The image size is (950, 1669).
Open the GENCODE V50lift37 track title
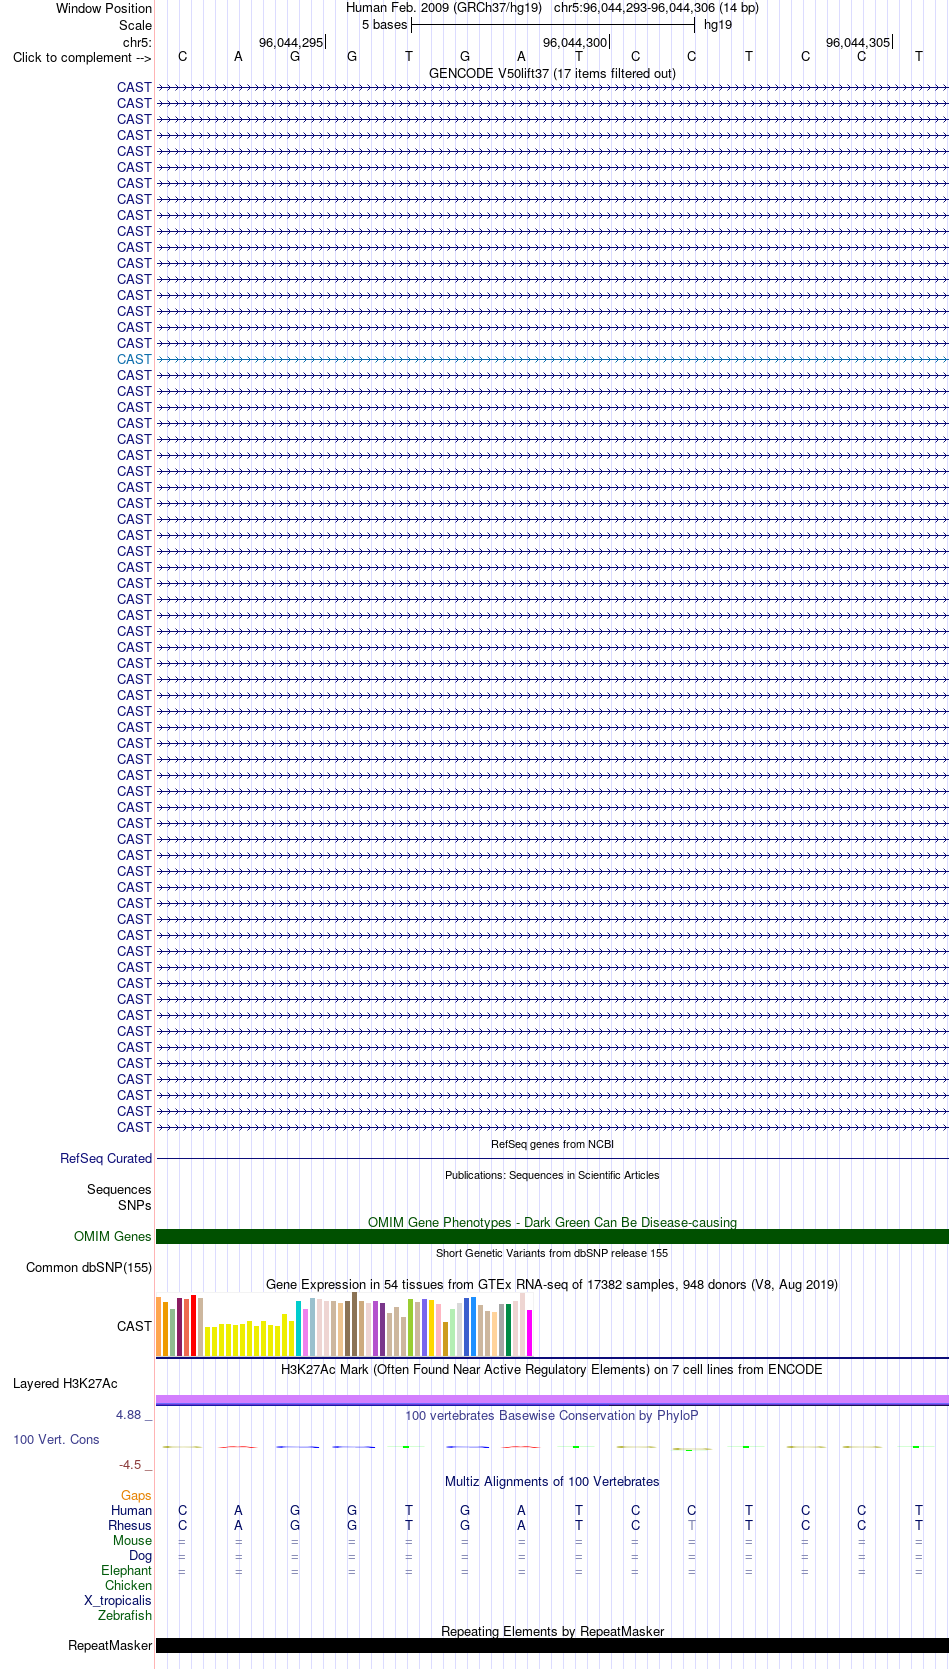point(552,73)
